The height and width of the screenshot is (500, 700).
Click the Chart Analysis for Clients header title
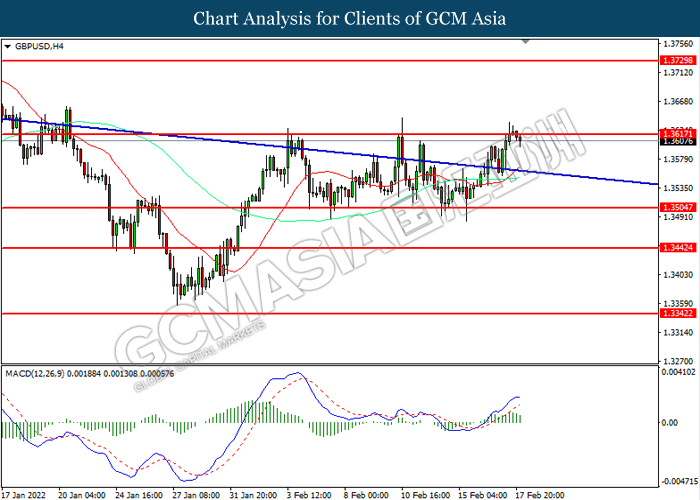click(x=350, y=19)
